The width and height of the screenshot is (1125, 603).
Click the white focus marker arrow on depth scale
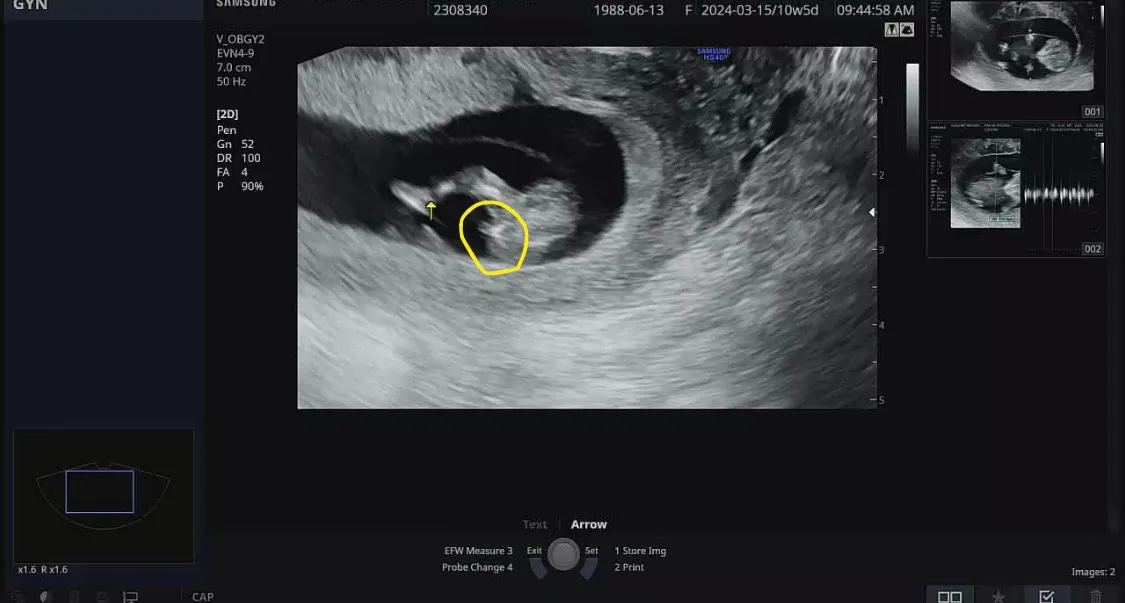pos(872,212)
